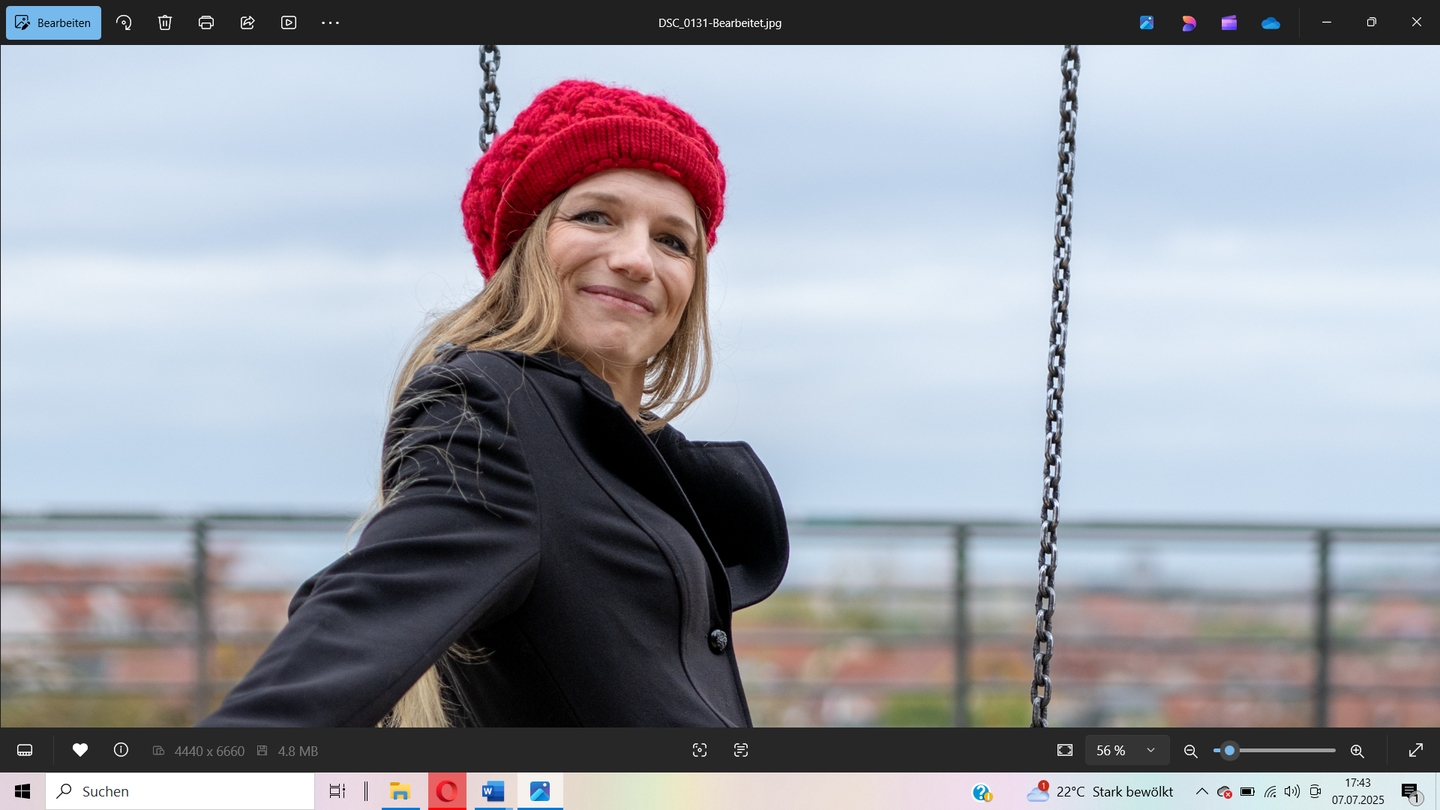1440x810 pixels.
Task: Share the photo with the share icon
Action: (x=247, y=23)
